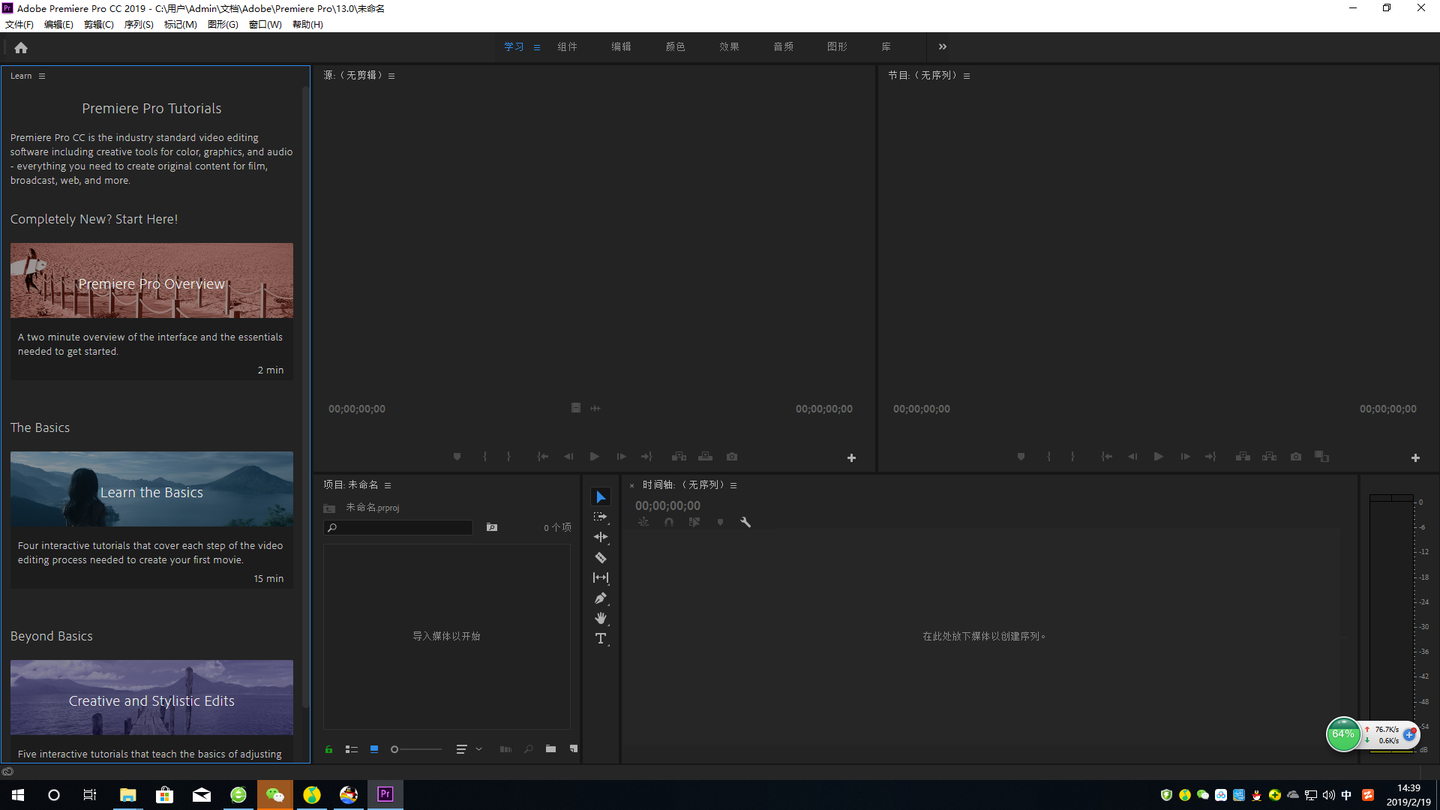Open Button Editor plus in Program monitor

click(1415, 458)
